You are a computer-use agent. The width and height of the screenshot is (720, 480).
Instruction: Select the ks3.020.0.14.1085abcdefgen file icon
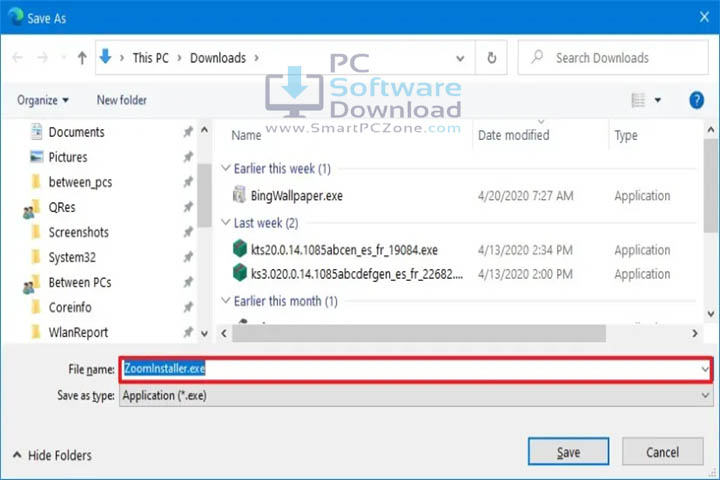tap(240, 272)
